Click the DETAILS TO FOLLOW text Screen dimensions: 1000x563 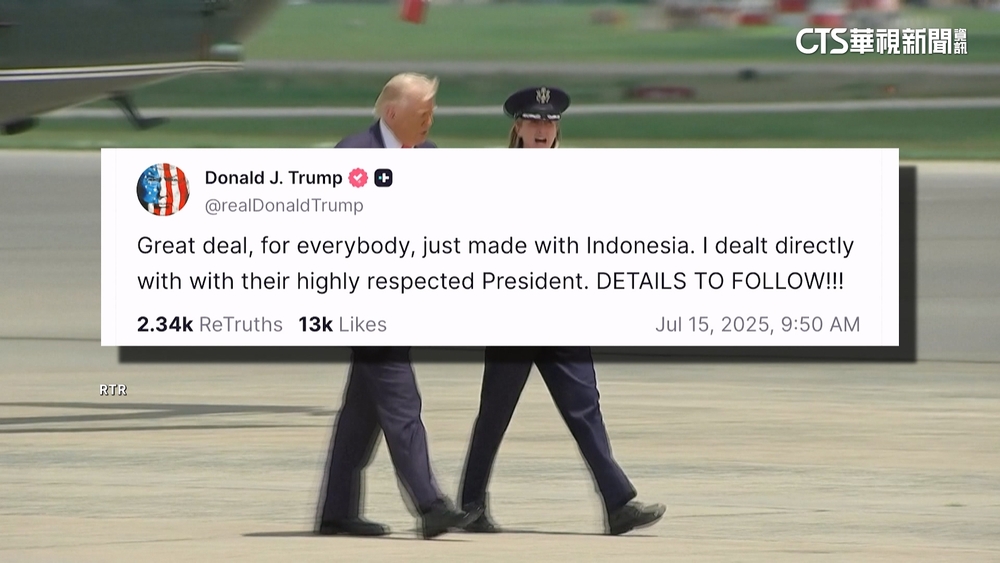(719, 281)
